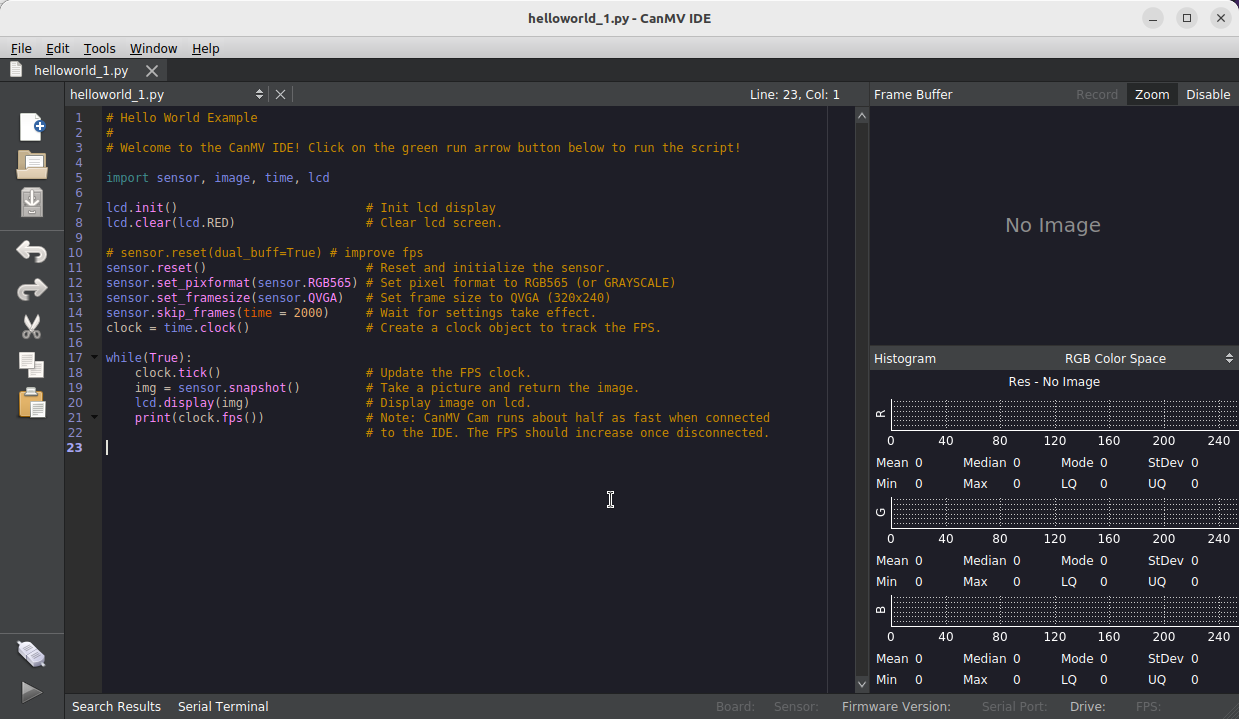Click the Drive: status bar entry

(1087, 706)
